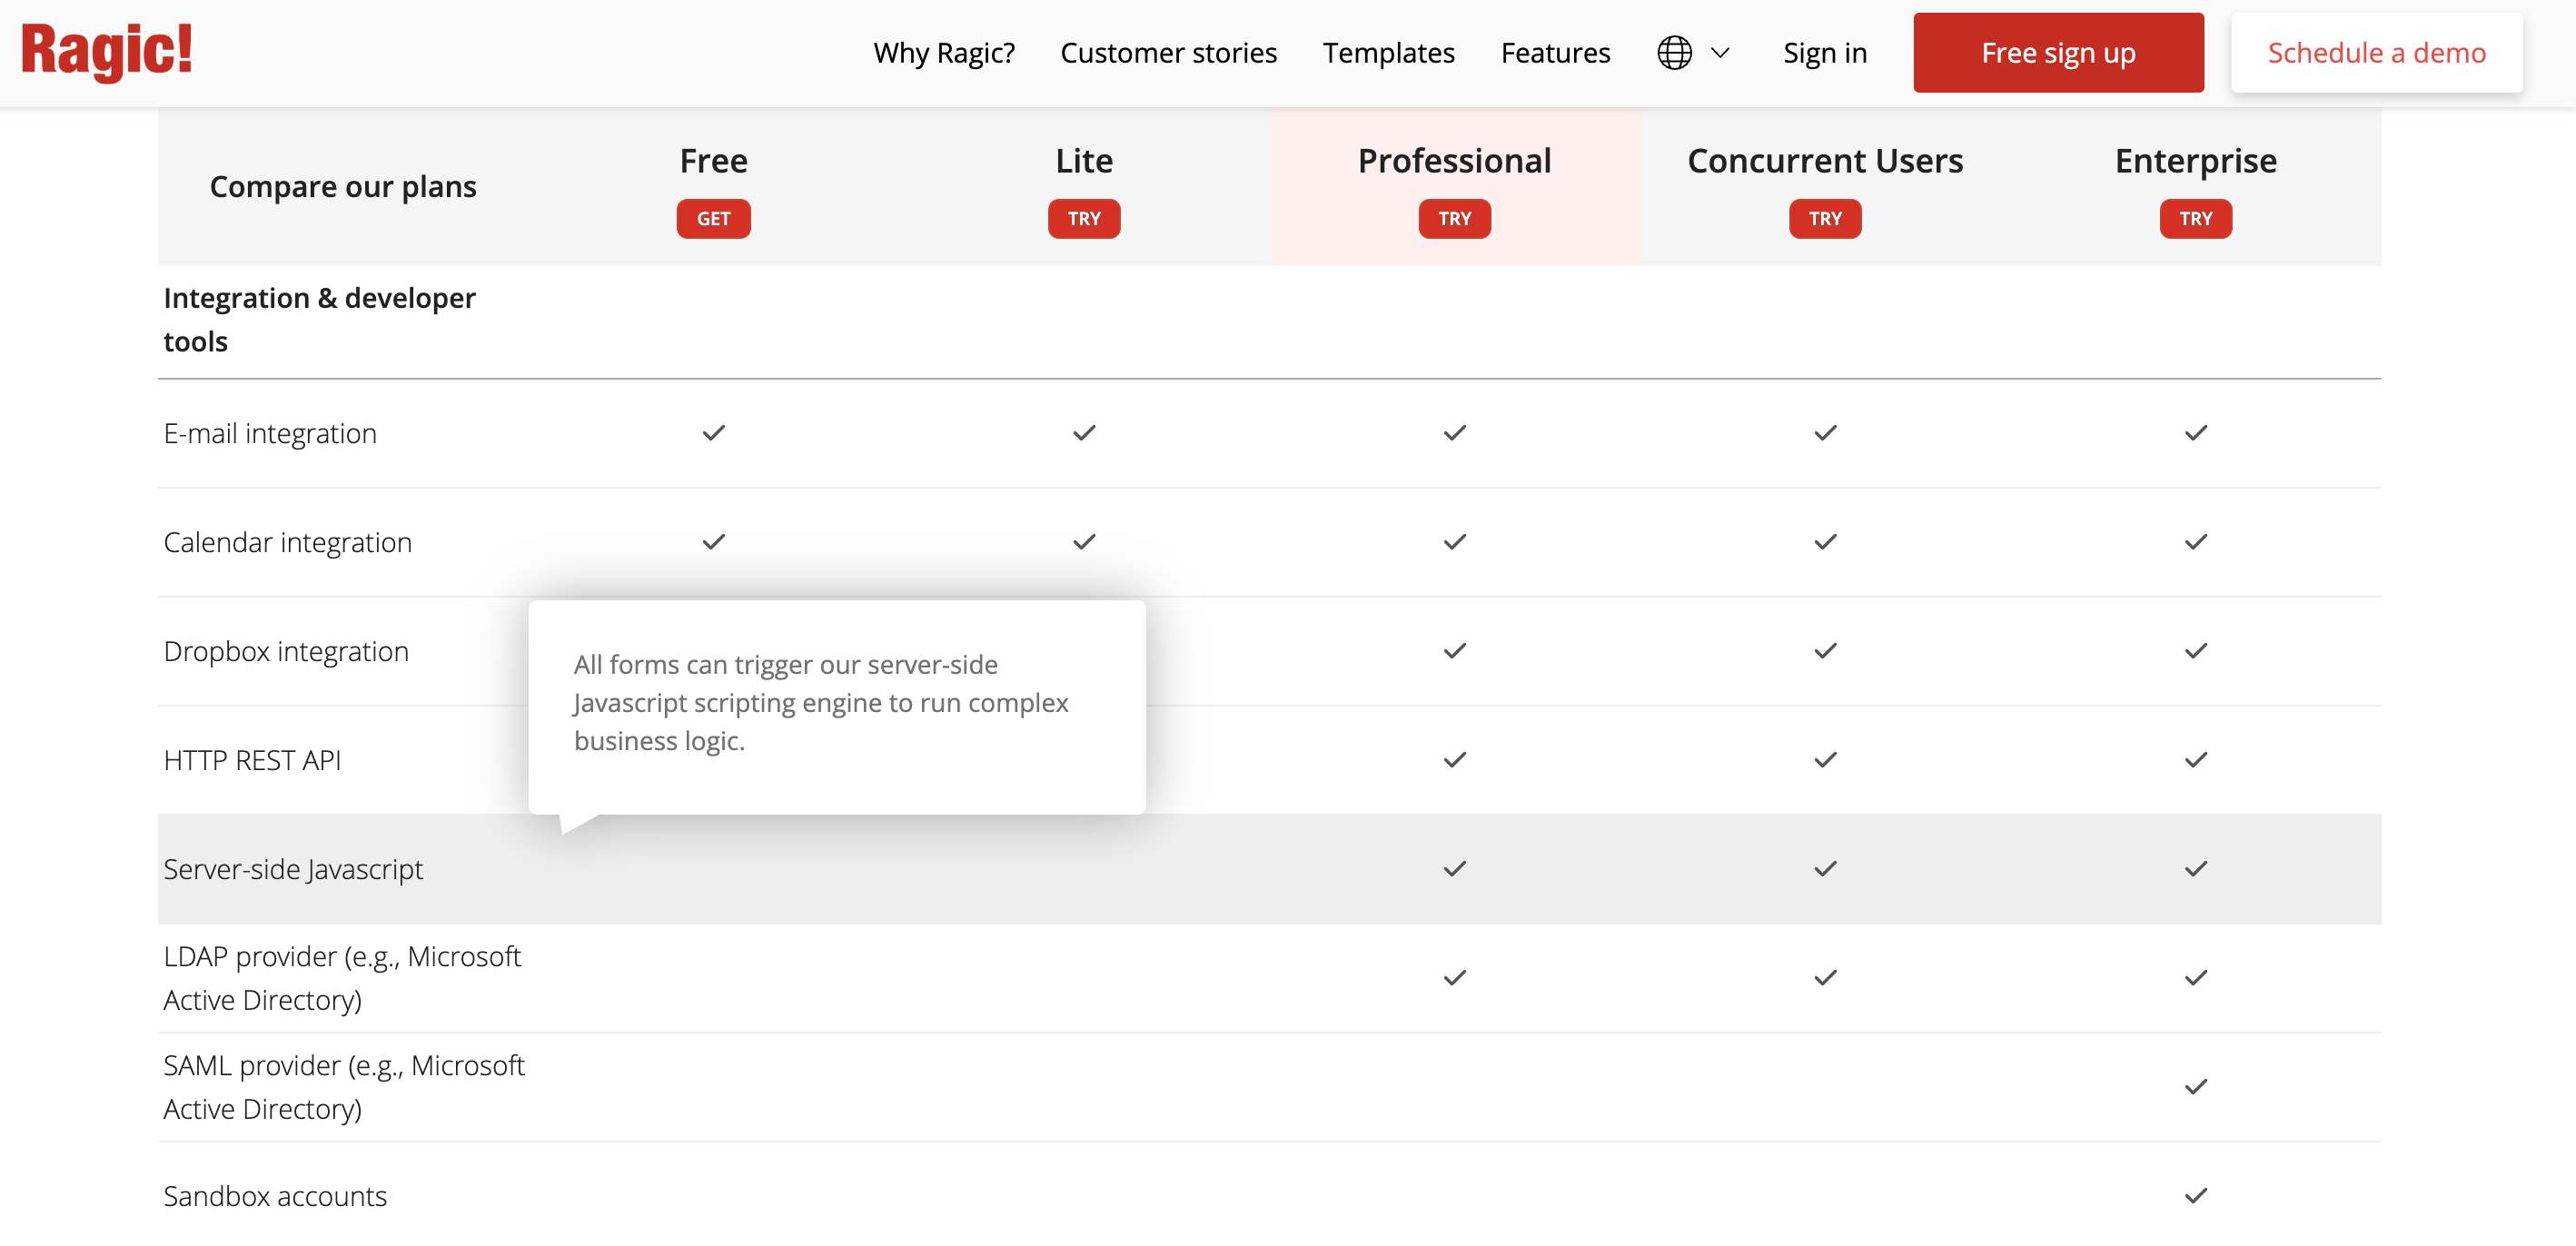The height and width of the screenshot is (1246, 2576).
Task: Open the Features menu item
Action: pos(1555,53)
